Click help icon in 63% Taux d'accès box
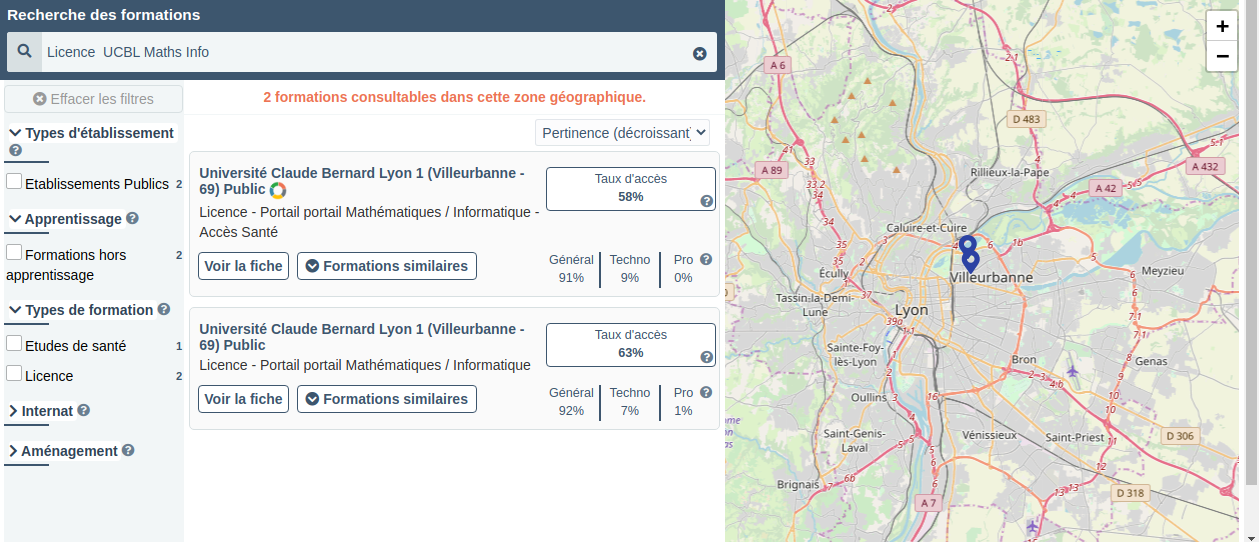 [707, 357]
